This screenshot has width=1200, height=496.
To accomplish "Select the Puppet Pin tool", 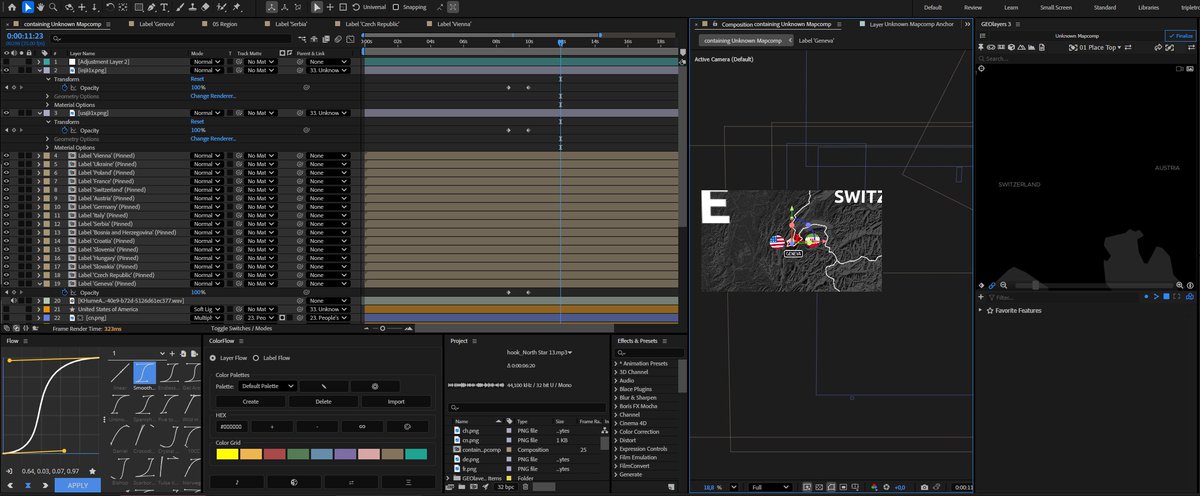I will [x=236, y=7].
